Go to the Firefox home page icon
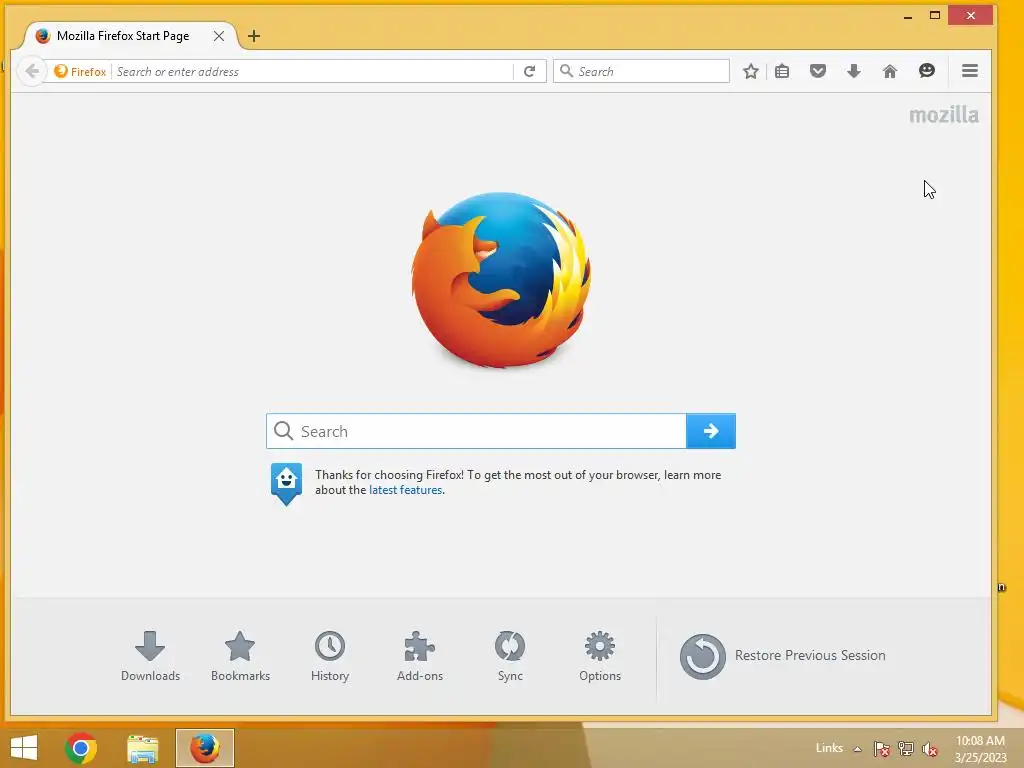The height and width of the screenshot is (768, 1024). pos(889,71)
